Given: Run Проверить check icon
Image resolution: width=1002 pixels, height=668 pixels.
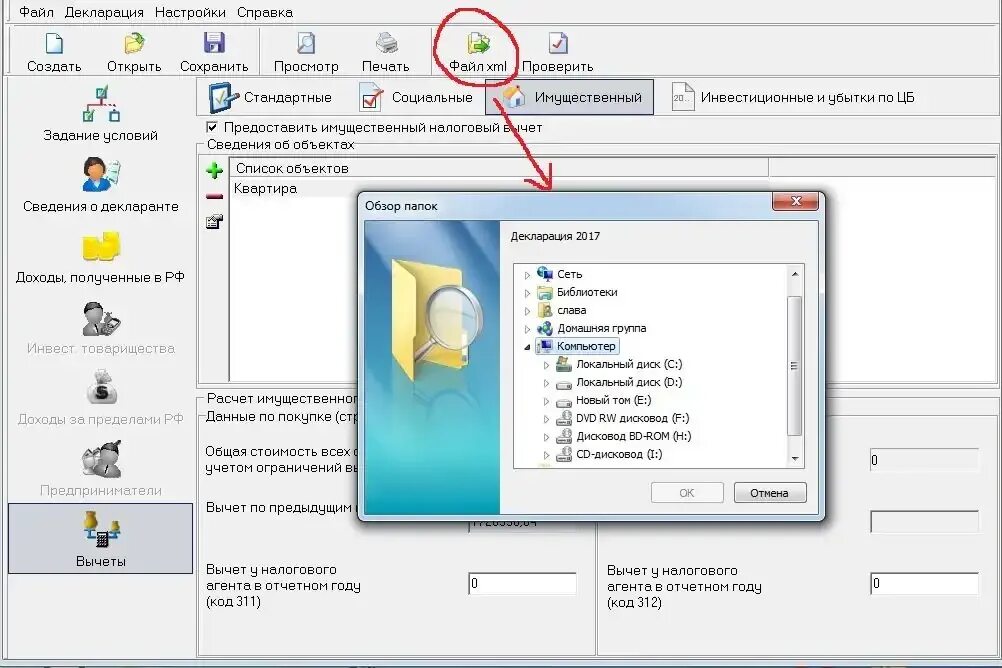Looking at the screenshot, I should (x=557, y=51).
